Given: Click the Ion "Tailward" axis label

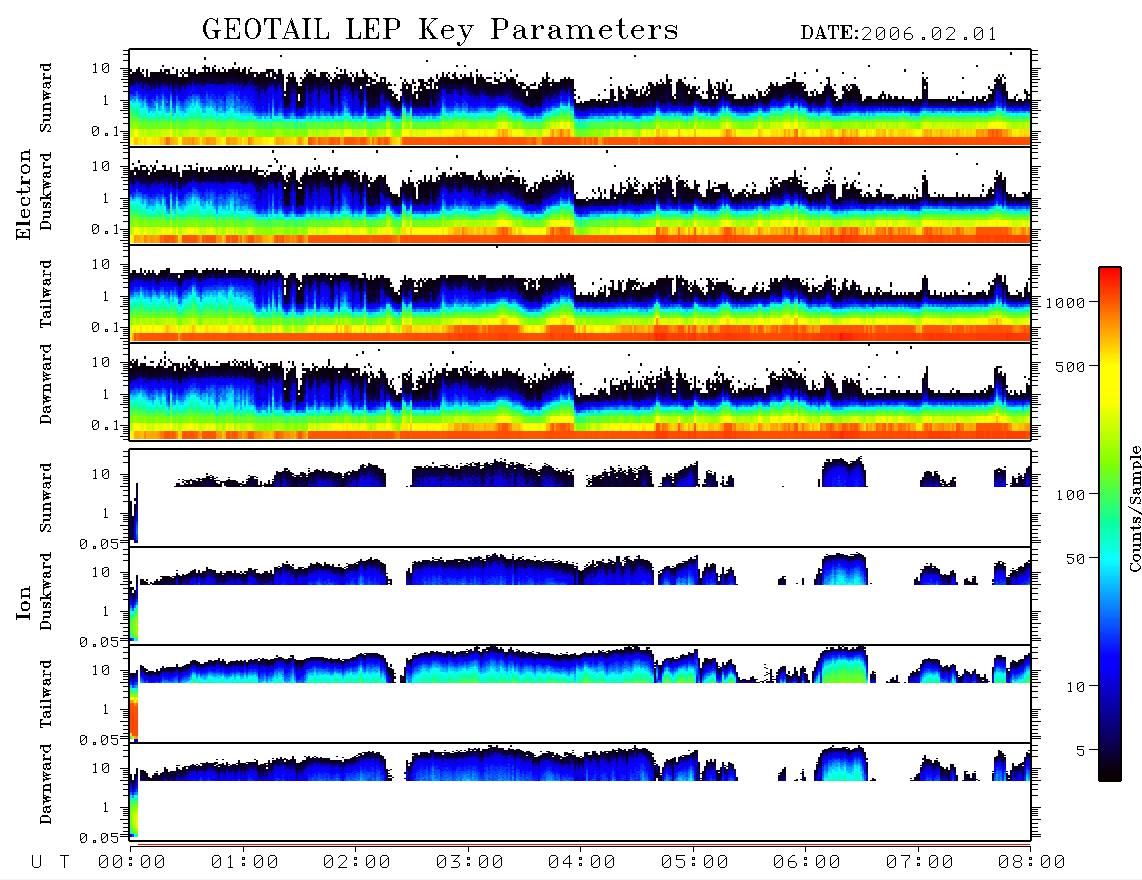Looking at the screenshot, I should point(46,694).
